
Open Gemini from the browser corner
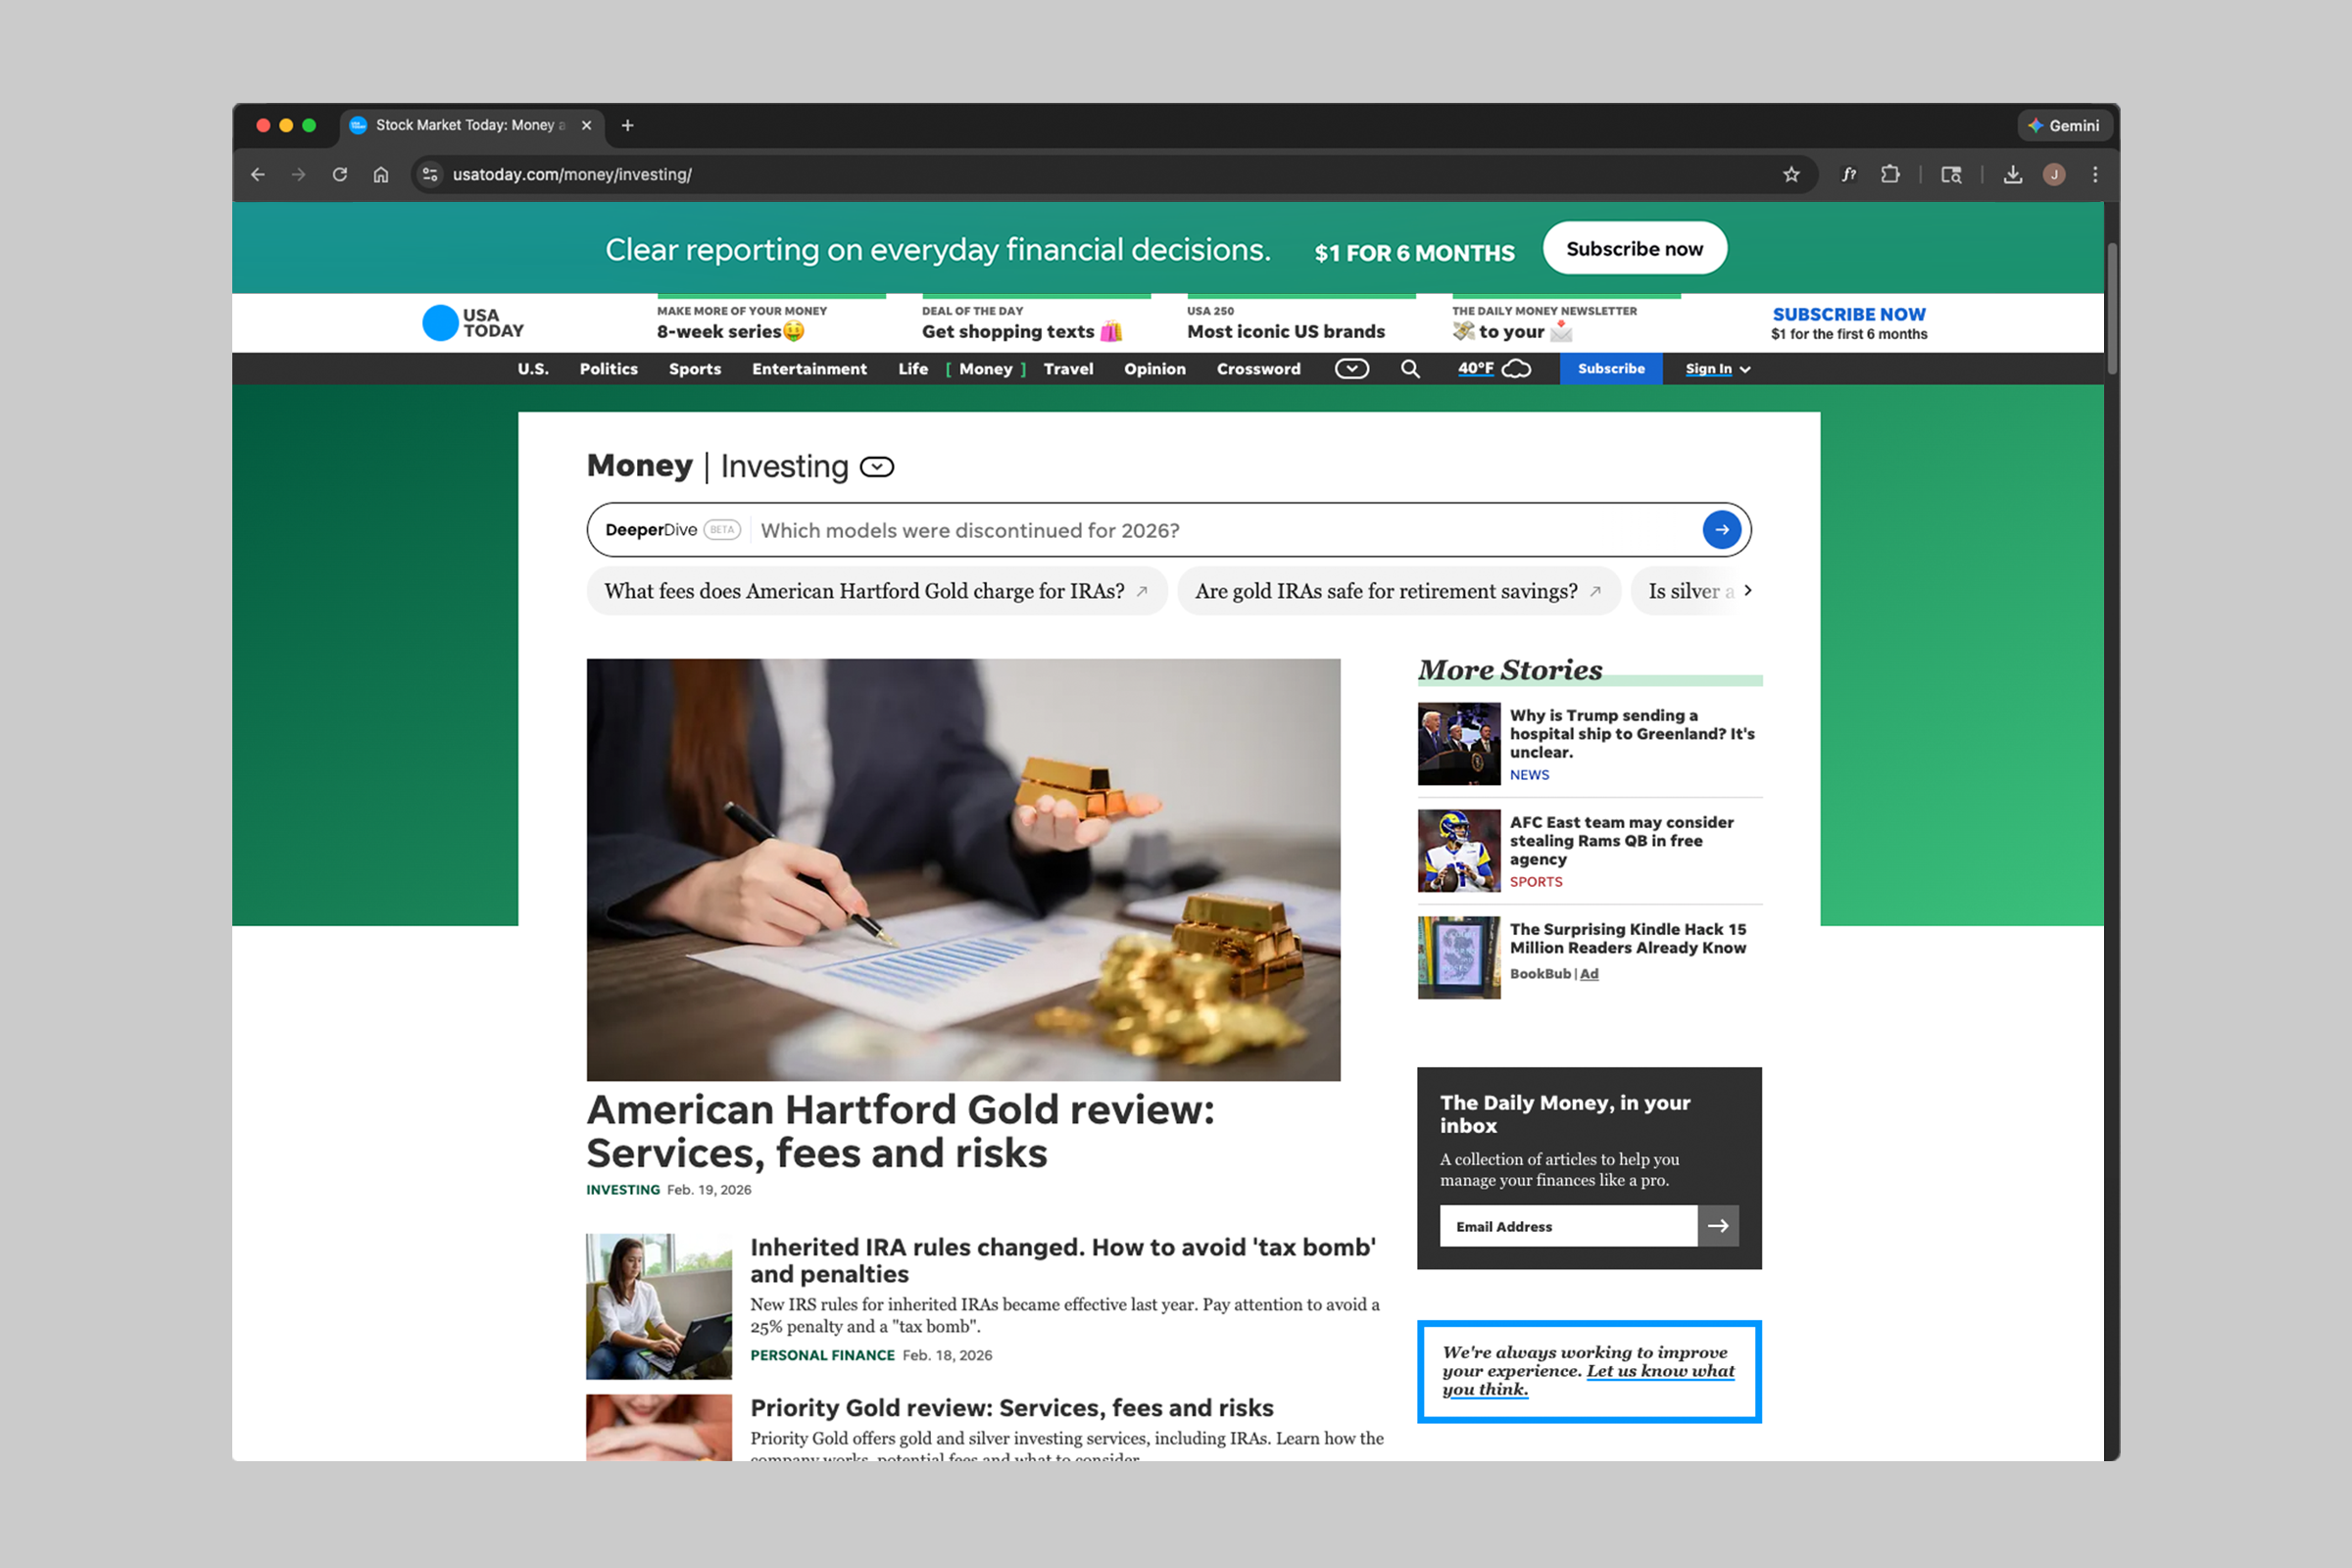pos(2063,126)
